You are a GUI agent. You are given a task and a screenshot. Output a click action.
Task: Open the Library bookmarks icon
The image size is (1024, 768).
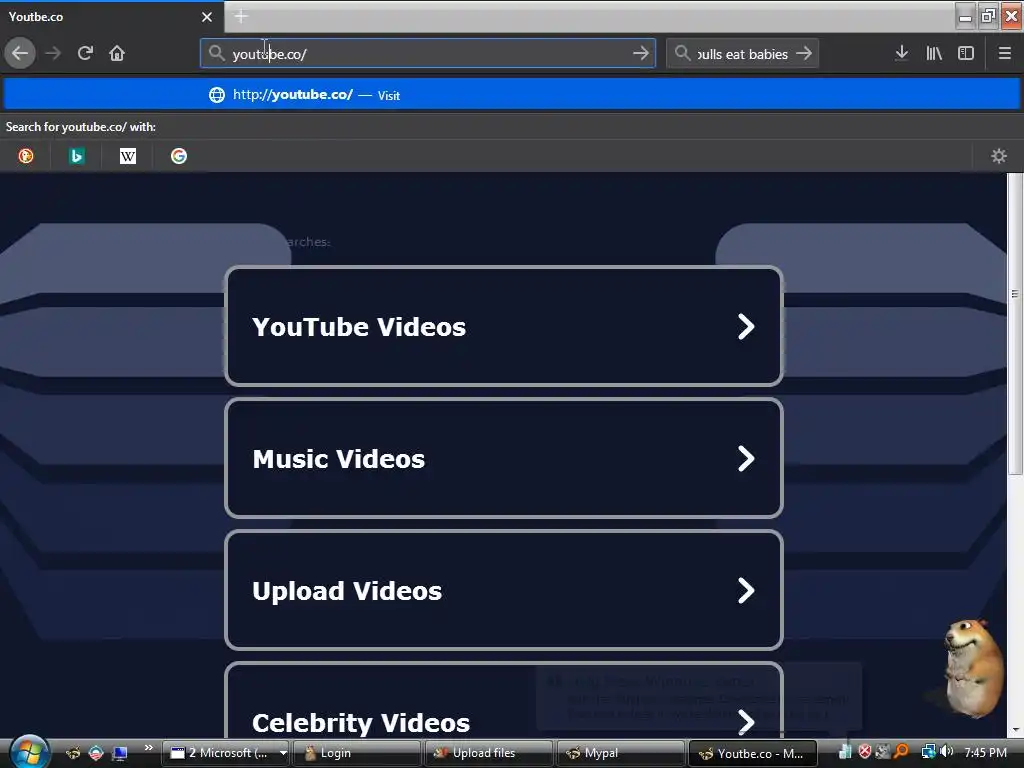tap(934, 53)
